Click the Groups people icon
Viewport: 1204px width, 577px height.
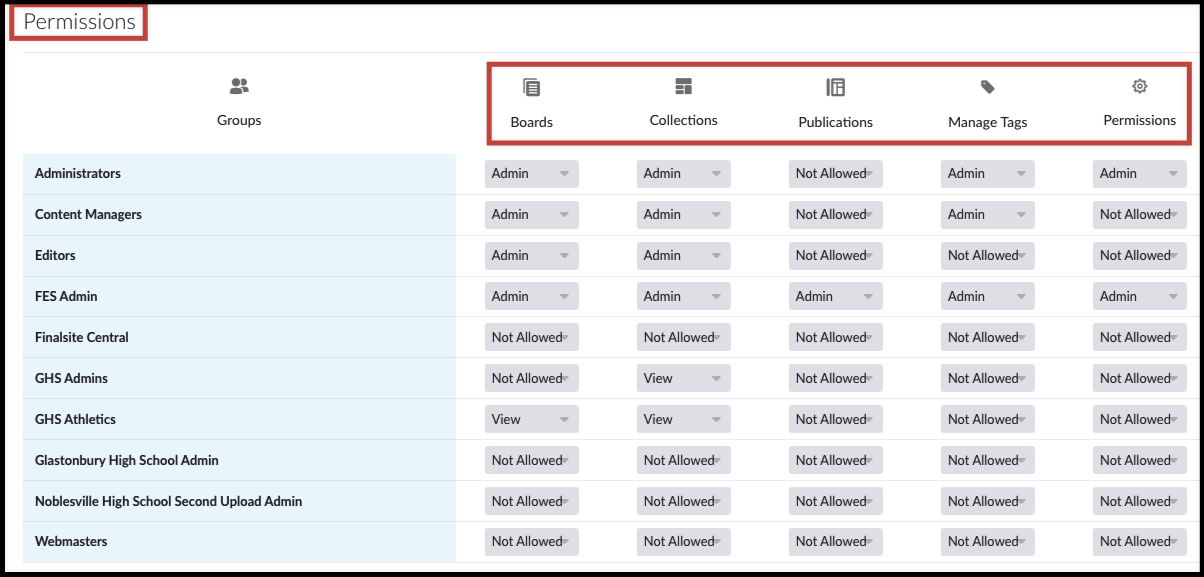(239, 86)
